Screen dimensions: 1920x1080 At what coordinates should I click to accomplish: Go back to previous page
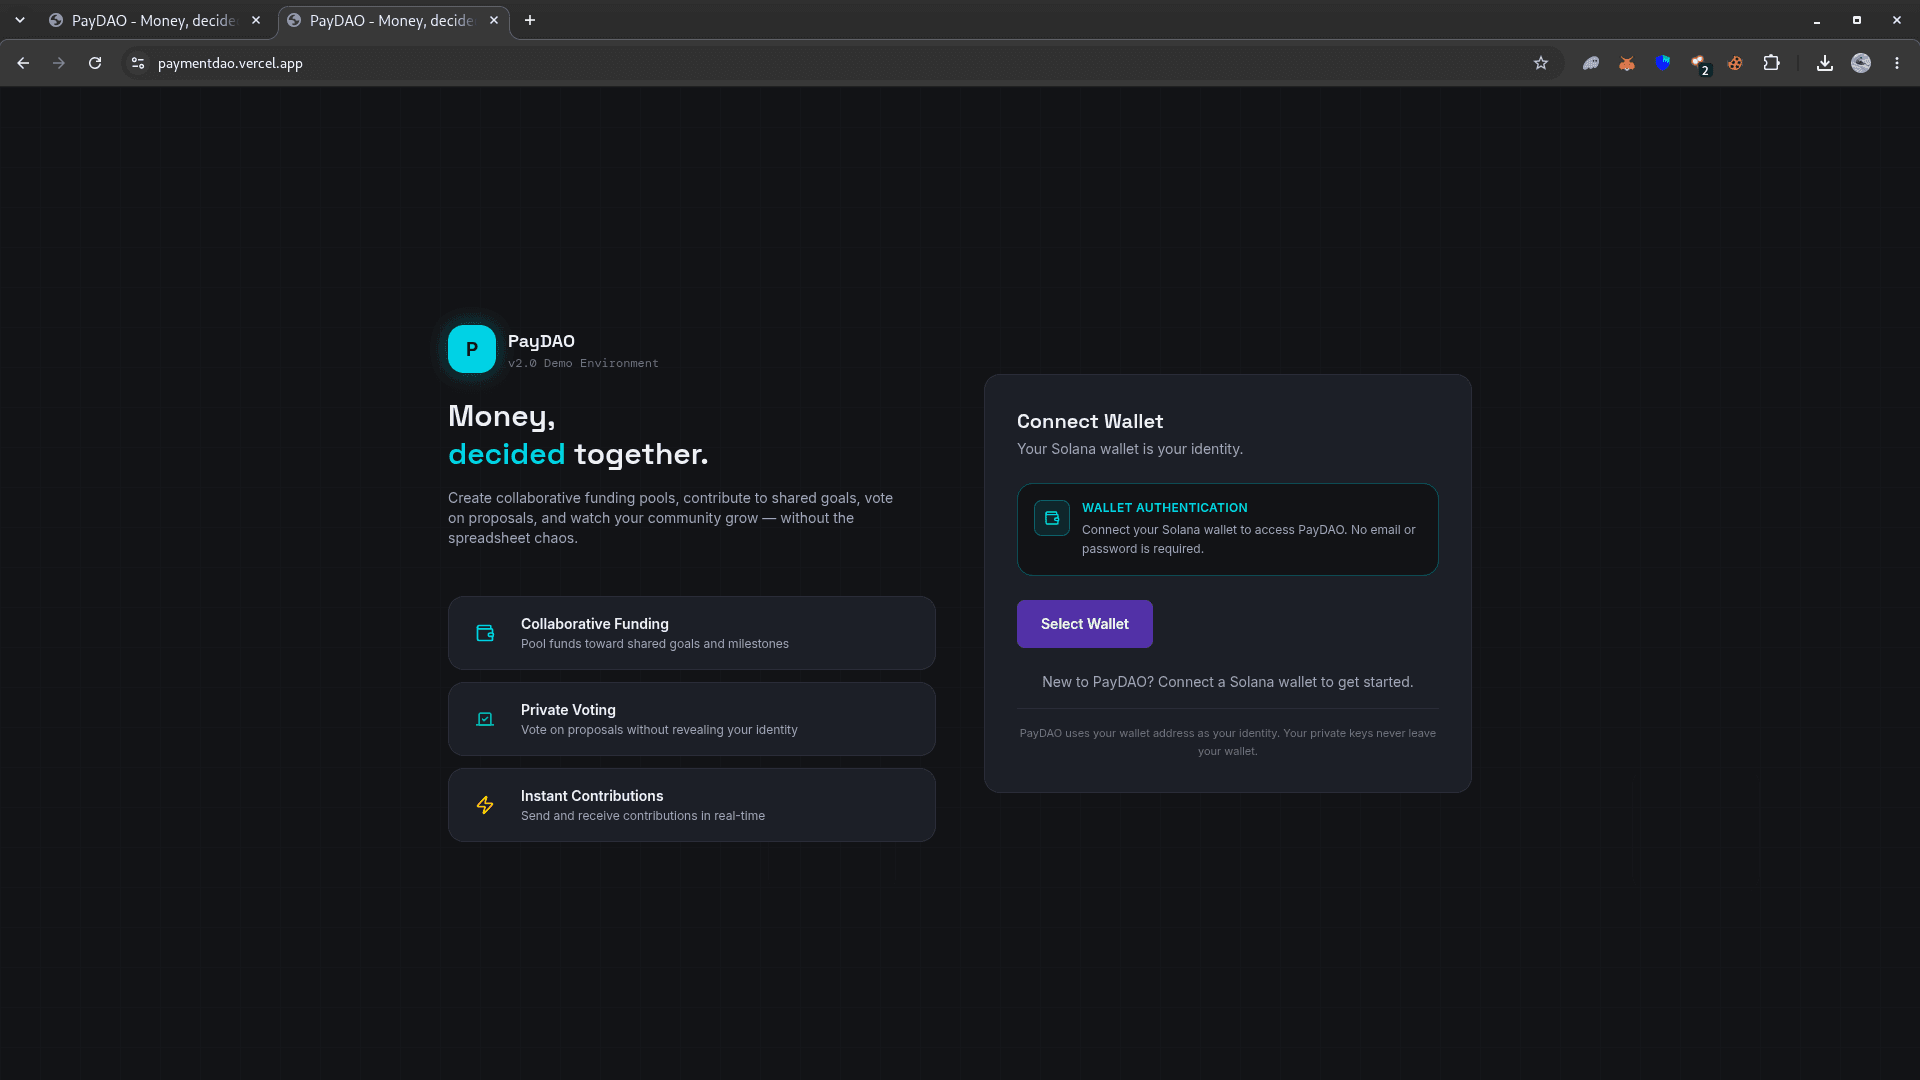(x=23, y=63)
